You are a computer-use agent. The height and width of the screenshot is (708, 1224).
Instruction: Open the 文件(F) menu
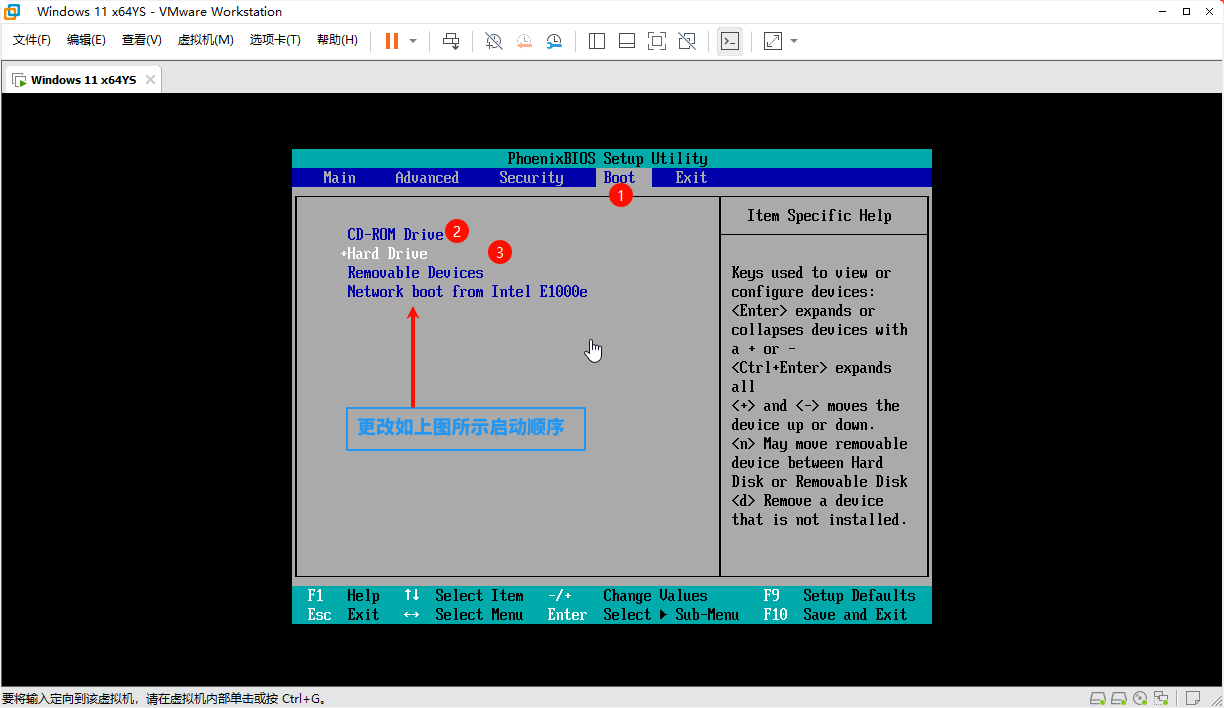coord(32,40)
